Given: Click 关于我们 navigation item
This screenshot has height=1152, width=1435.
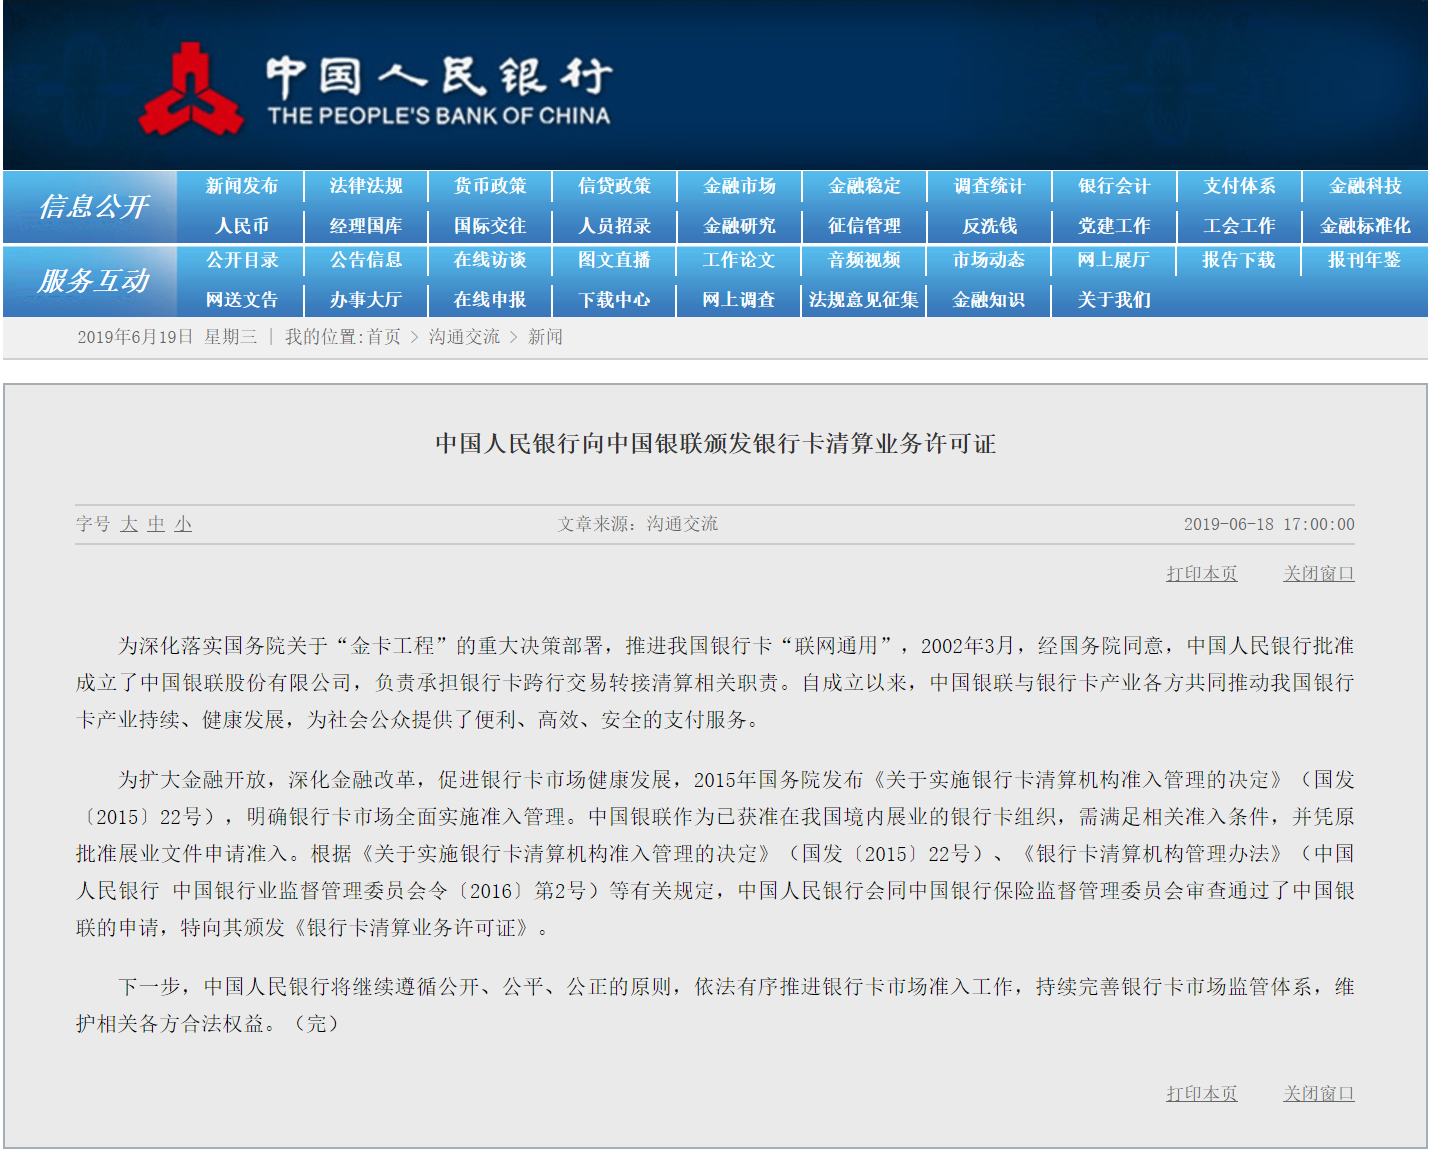Looking at the screenshot, I should (x=1114, y=300).
